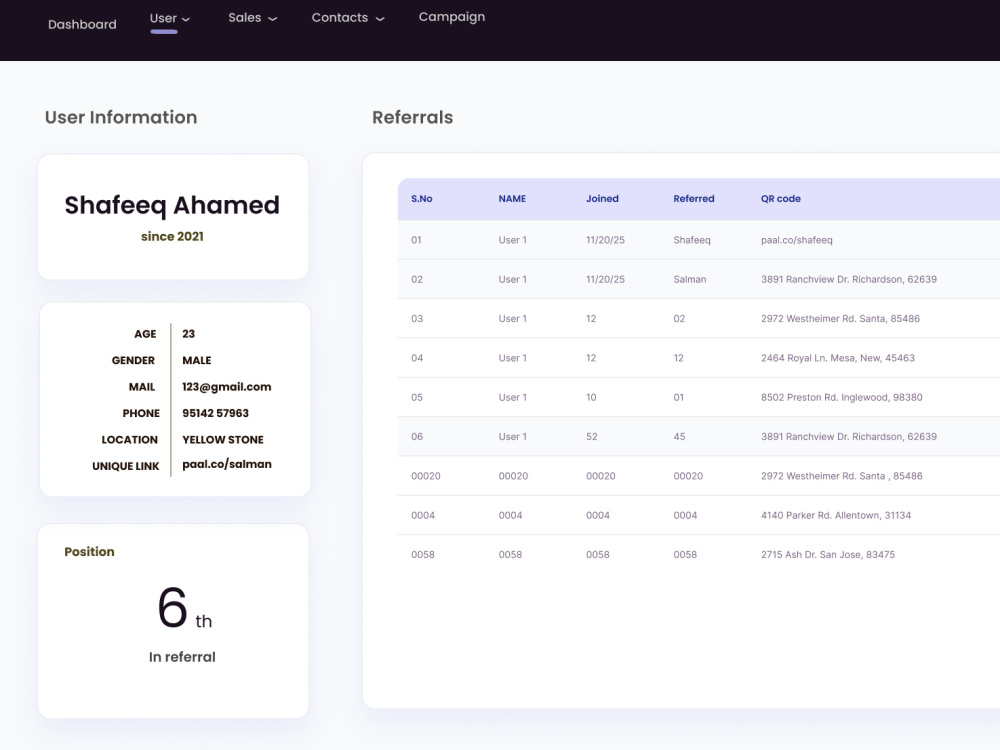Click the In referral caption
The height and width of the screenshot is (750, 1000).
click(182, 657)
